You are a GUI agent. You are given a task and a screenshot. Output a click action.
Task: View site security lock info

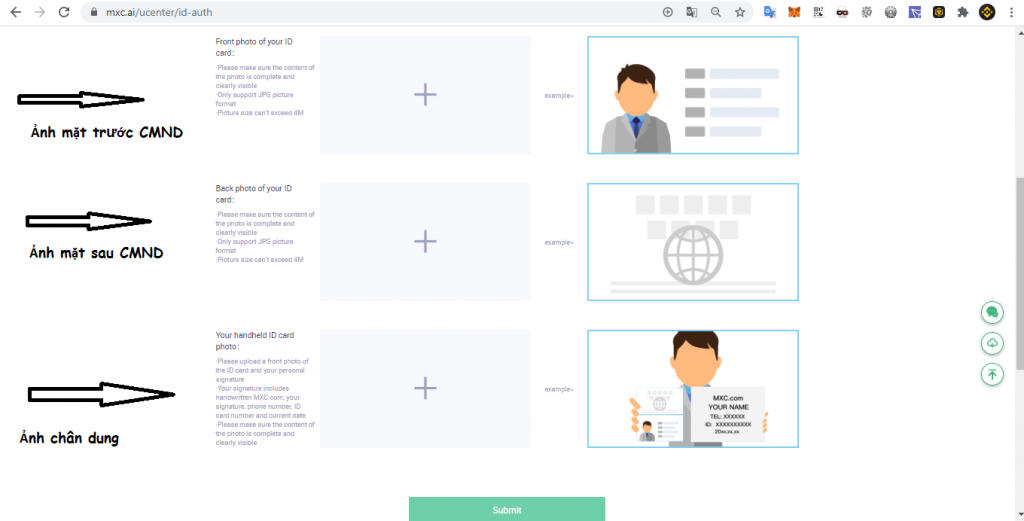[94, 12]
